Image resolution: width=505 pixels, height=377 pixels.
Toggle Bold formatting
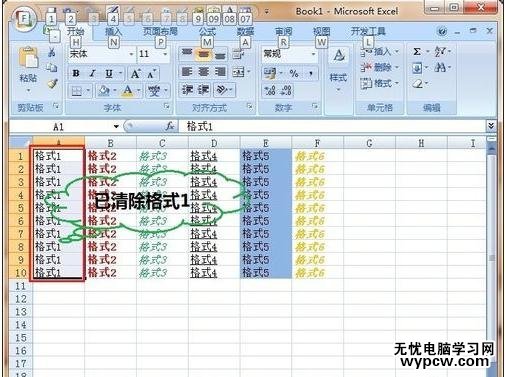pyautogui.click(x=76, y=73)
